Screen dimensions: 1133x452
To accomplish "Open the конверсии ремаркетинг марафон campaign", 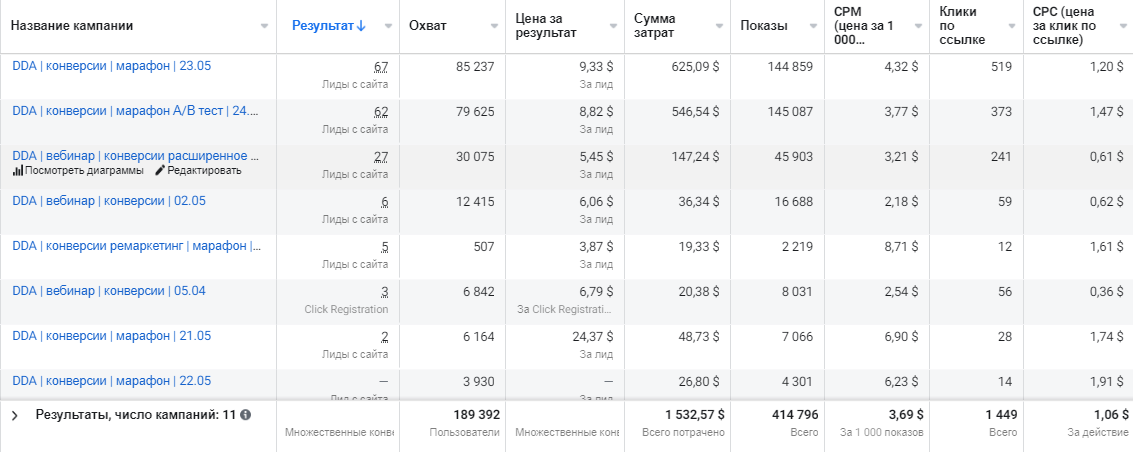I will (x=135, y=246).
